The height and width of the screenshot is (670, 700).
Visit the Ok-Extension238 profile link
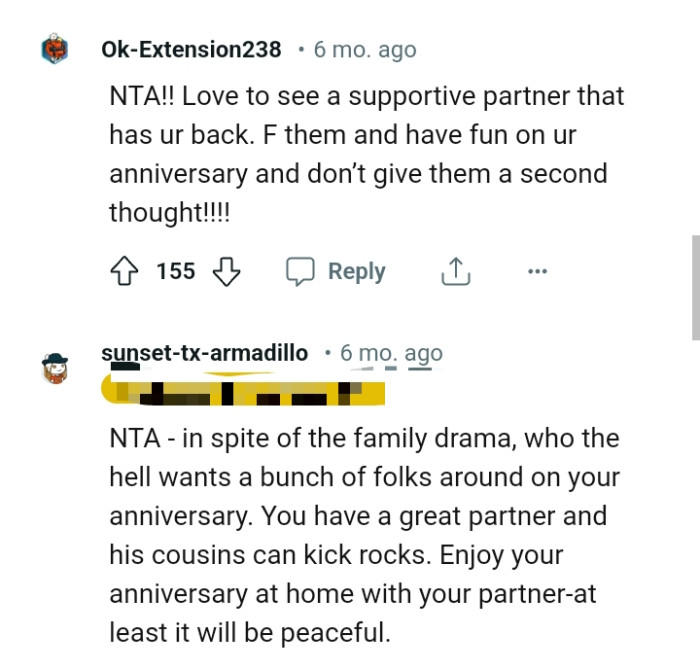191,49
